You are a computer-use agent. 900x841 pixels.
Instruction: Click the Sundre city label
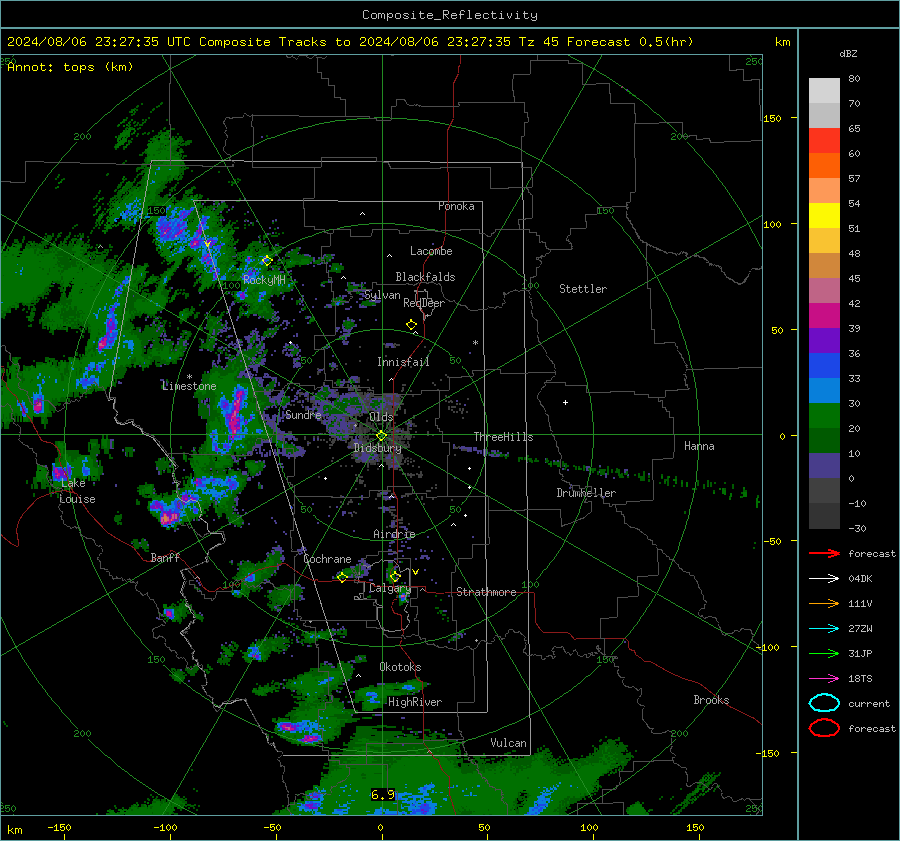tap(303, 414)
